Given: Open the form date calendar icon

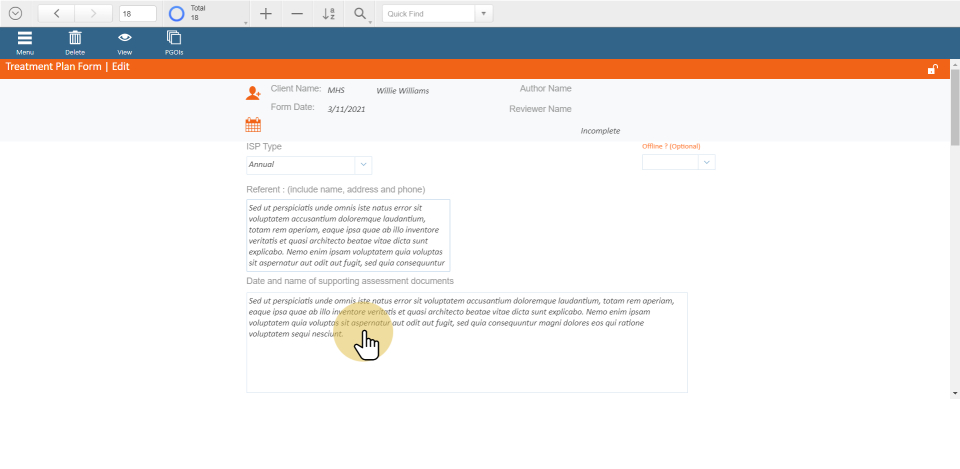Looking at the screenshot, I should [x=253, y=125].
